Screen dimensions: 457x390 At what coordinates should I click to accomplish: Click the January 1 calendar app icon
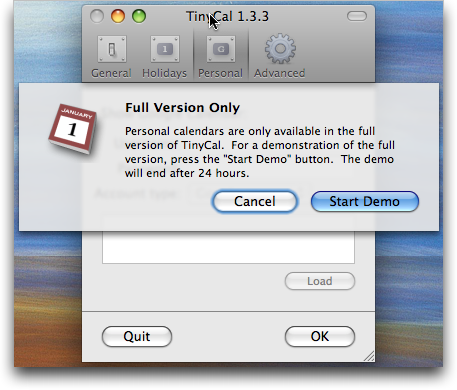tap(73, 129)
